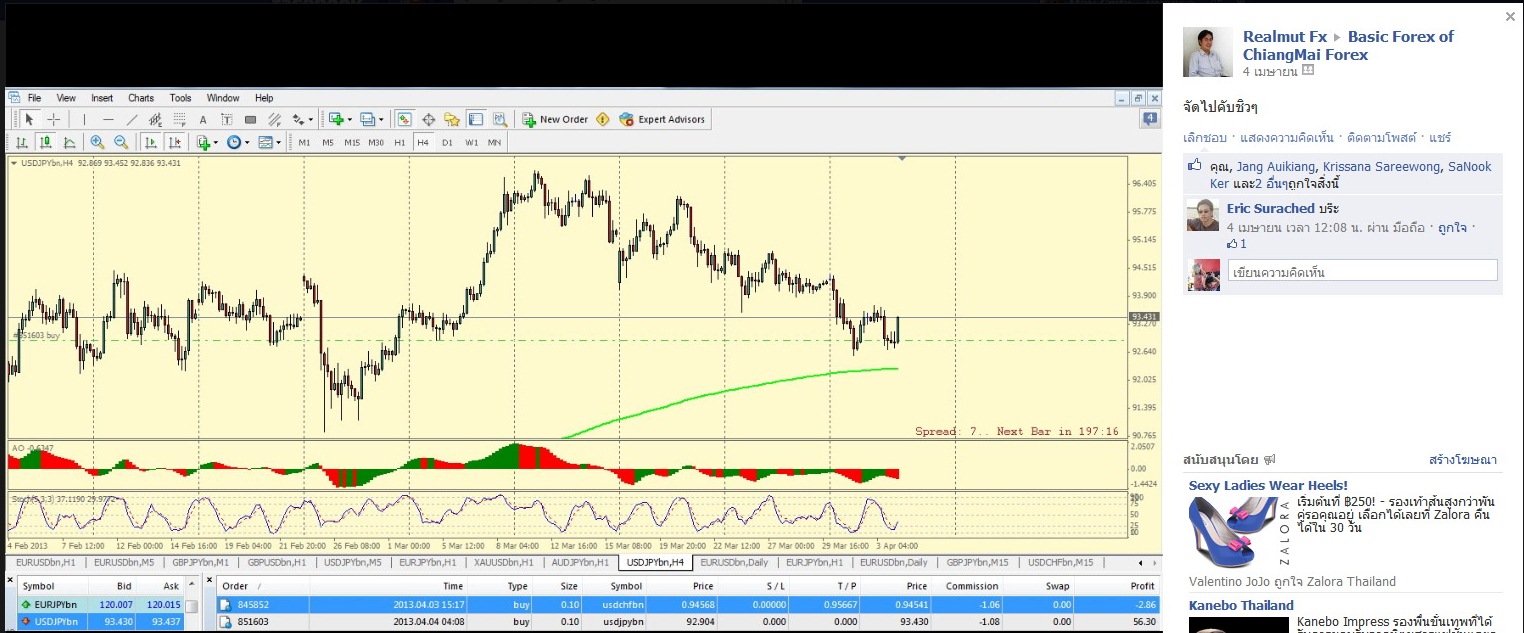
Task: Click the comment input field
Action: pos(1362,271)
